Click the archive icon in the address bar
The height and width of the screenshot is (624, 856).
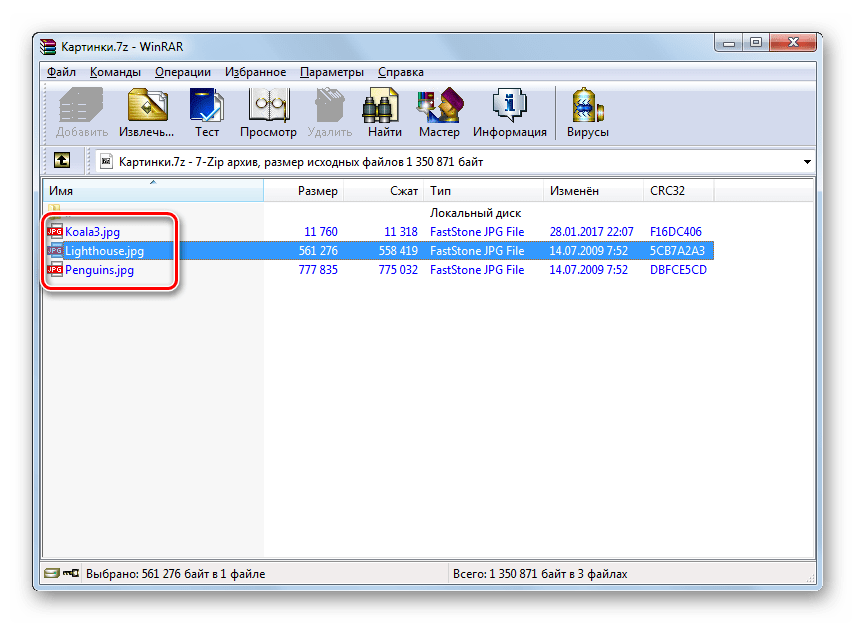(x=106, y=162)
